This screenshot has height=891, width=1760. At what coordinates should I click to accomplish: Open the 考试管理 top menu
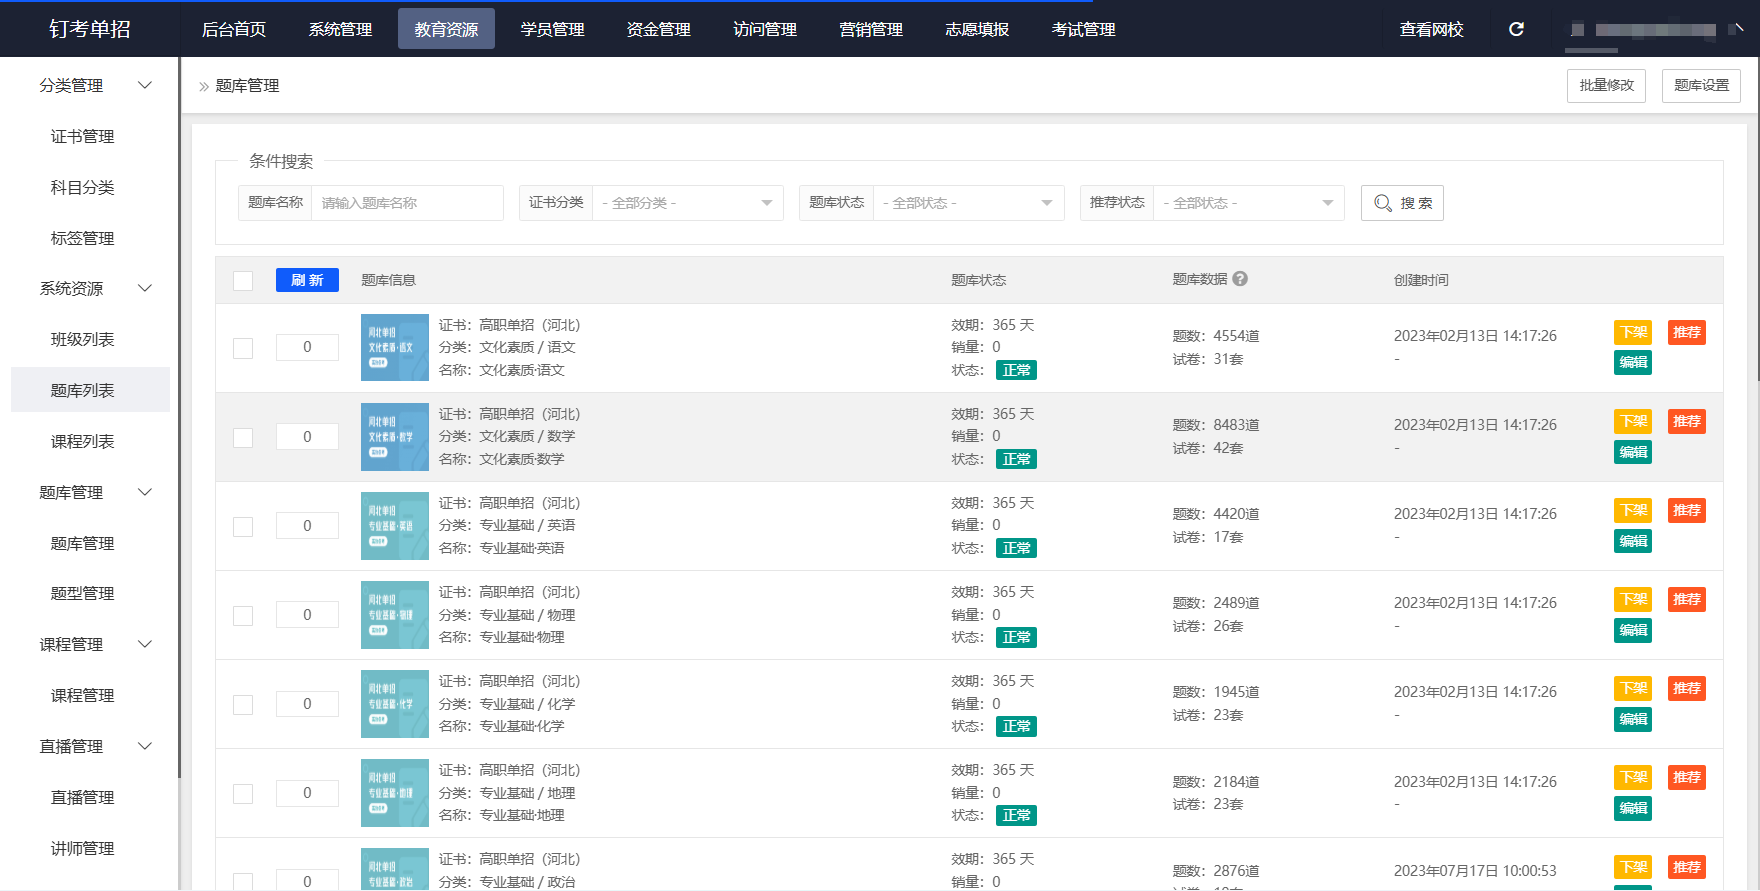[x=1083, y=29]
